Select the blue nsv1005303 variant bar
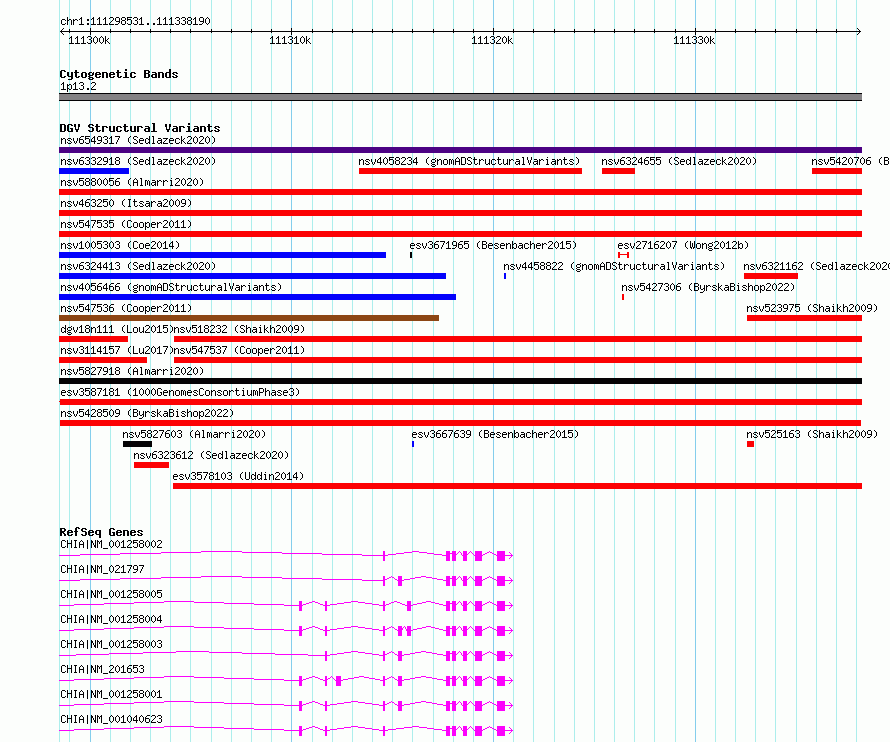This screenshot has width=890, height=742. coord(222,255)
